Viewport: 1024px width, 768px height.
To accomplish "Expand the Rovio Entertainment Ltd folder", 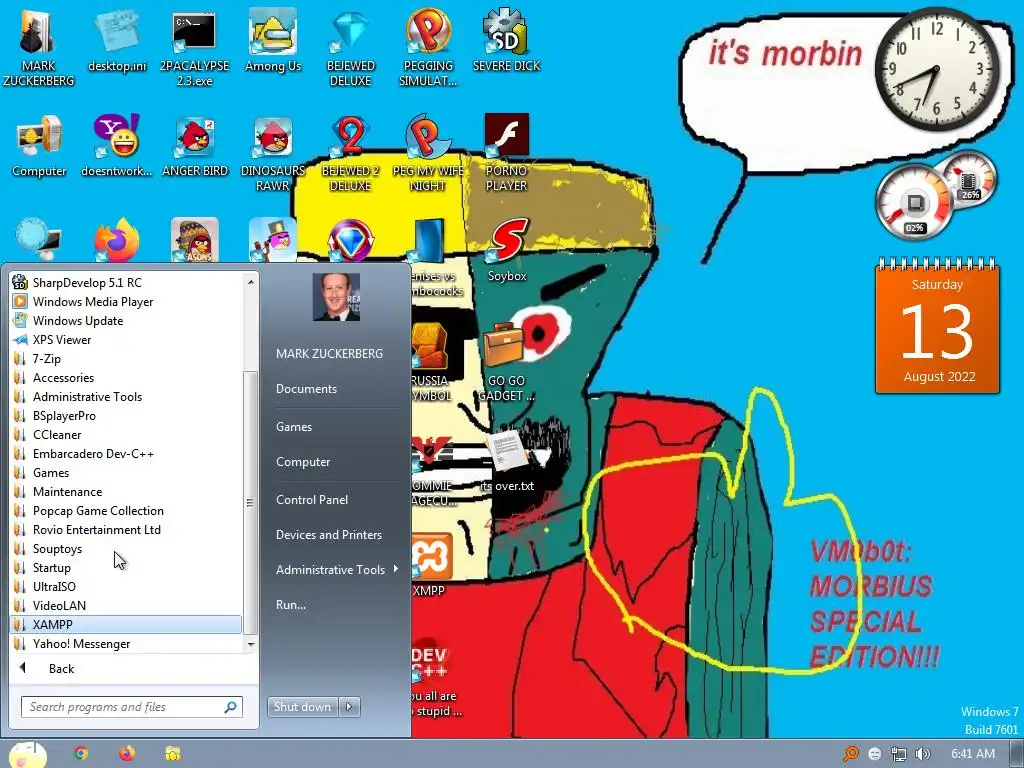I will (125, 530).
